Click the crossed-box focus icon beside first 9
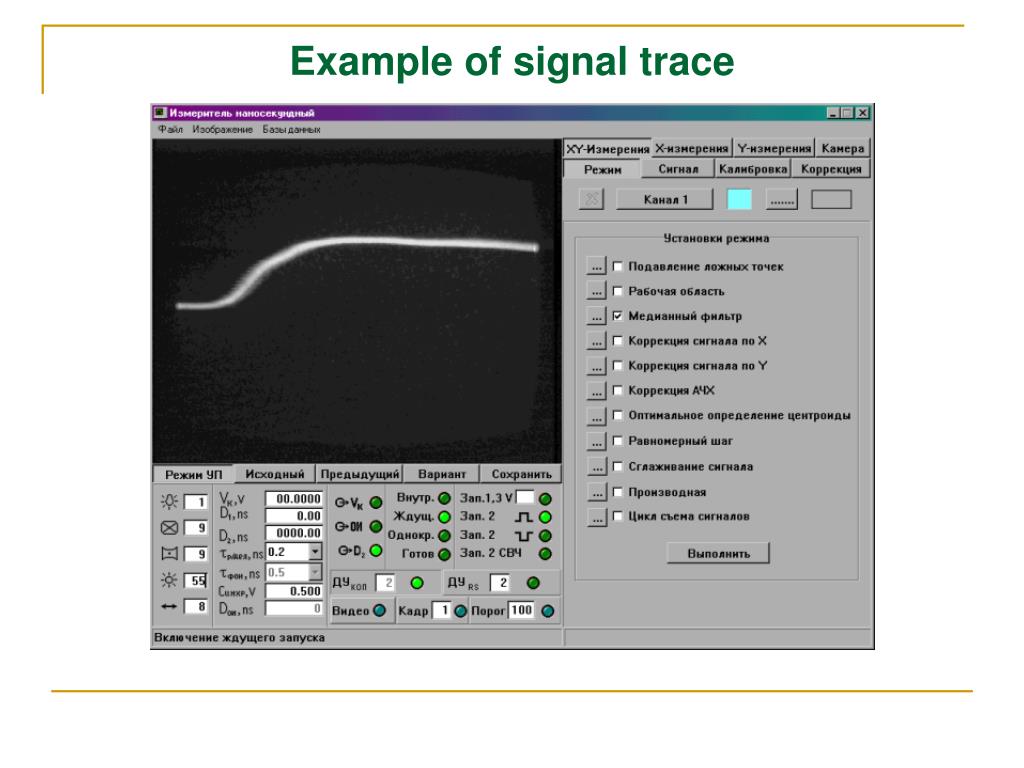This screenshot has width=1024, height=768. pos(169,528)
